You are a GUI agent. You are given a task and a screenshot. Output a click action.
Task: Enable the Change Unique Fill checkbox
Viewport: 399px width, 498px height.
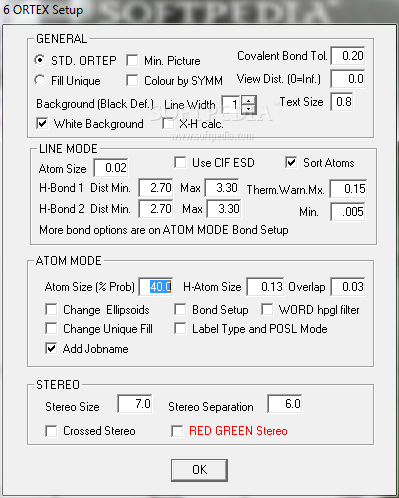[51, 329]
